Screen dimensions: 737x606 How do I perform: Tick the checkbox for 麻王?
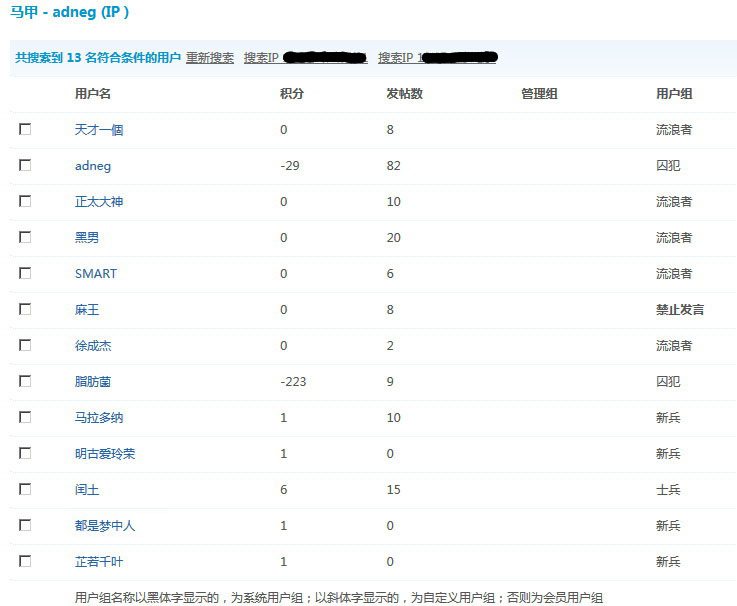tap(25, 309)
